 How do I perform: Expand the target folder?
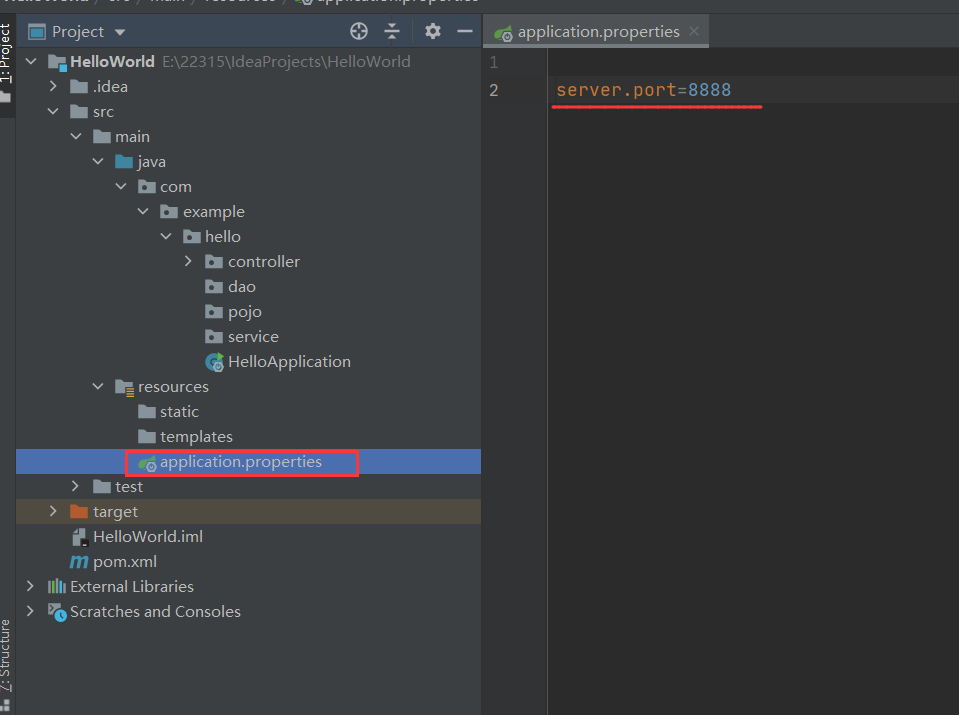[x=53, y=511]
